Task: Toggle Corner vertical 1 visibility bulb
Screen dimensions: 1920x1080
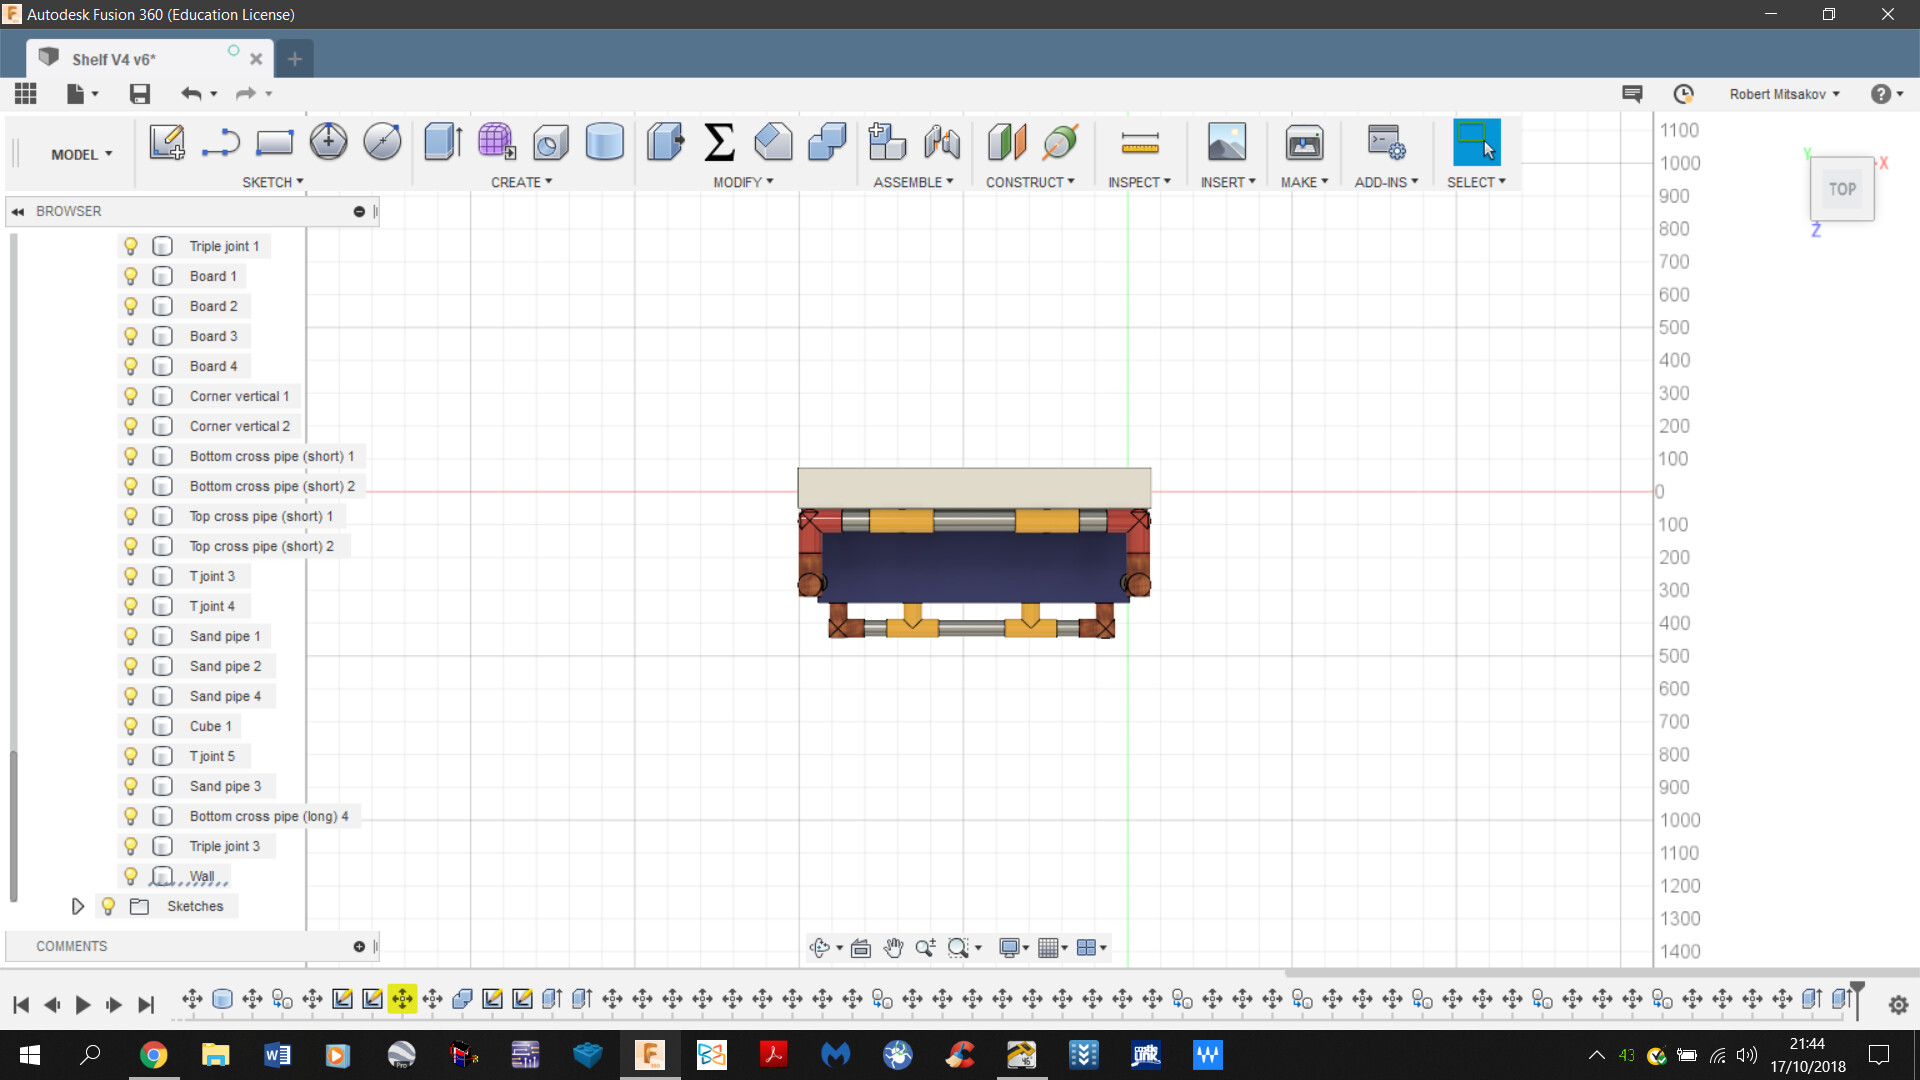Action: [131, 396]
